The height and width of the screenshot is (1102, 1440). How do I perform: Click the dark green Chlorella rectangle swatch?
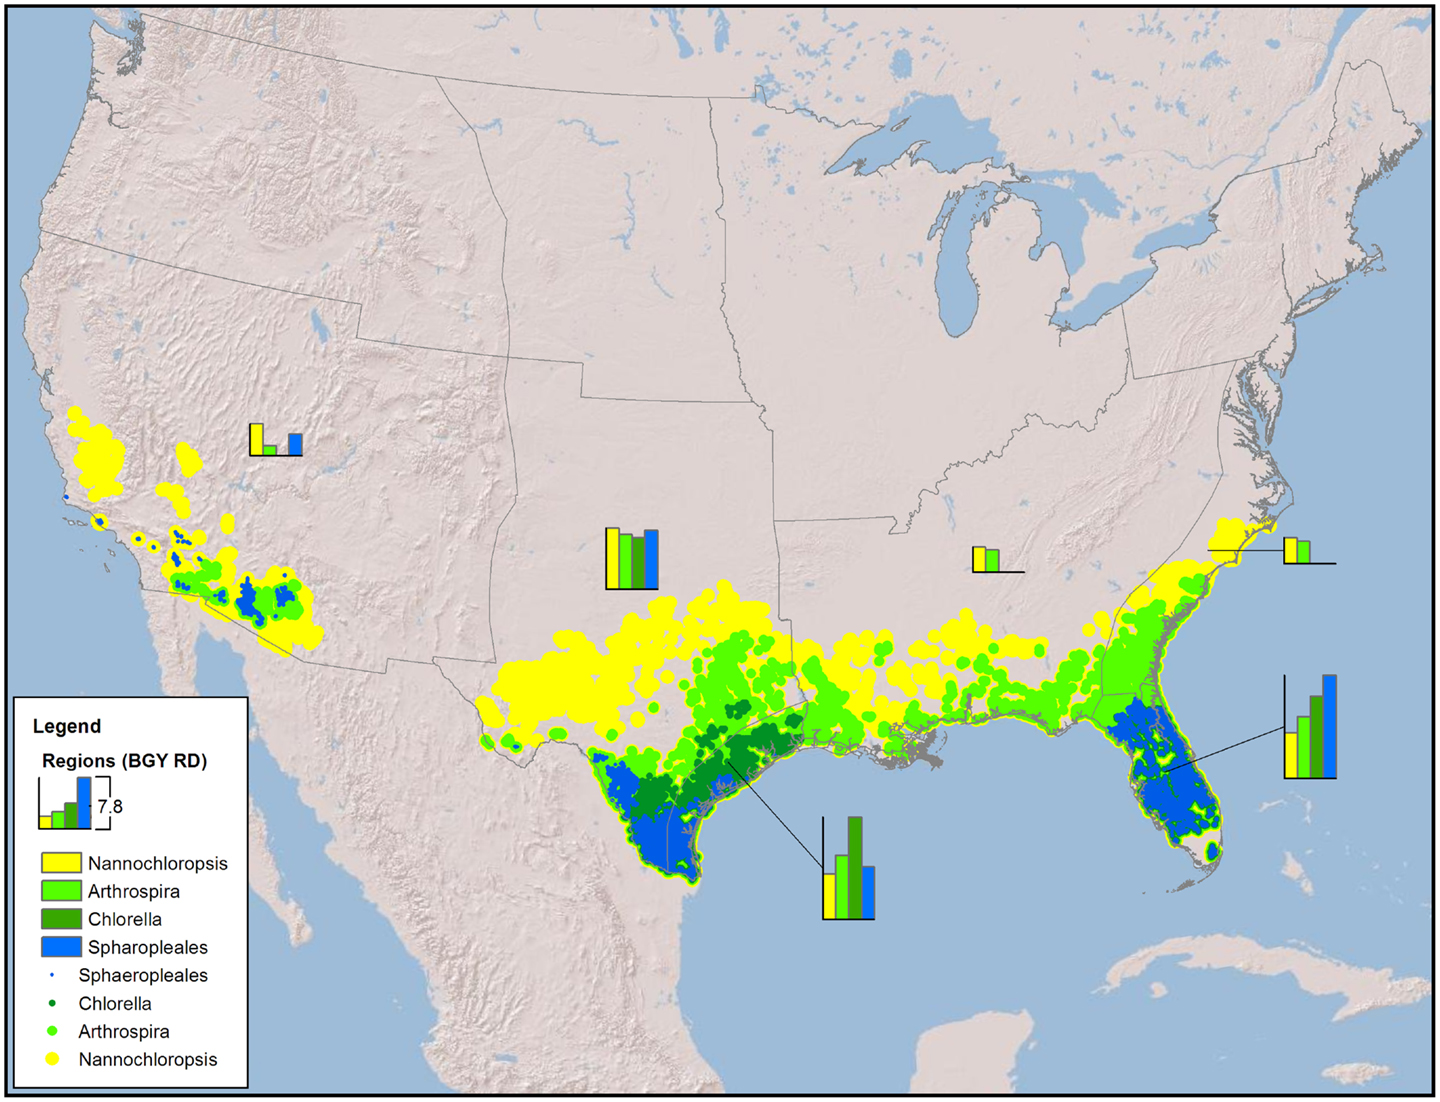61,918
